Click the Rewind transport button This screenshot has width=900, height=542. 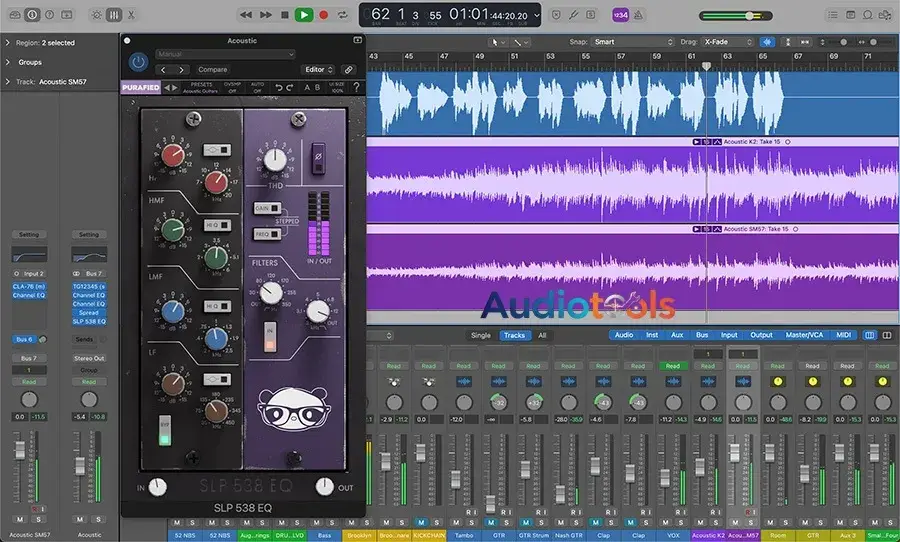tap(246, 15)
